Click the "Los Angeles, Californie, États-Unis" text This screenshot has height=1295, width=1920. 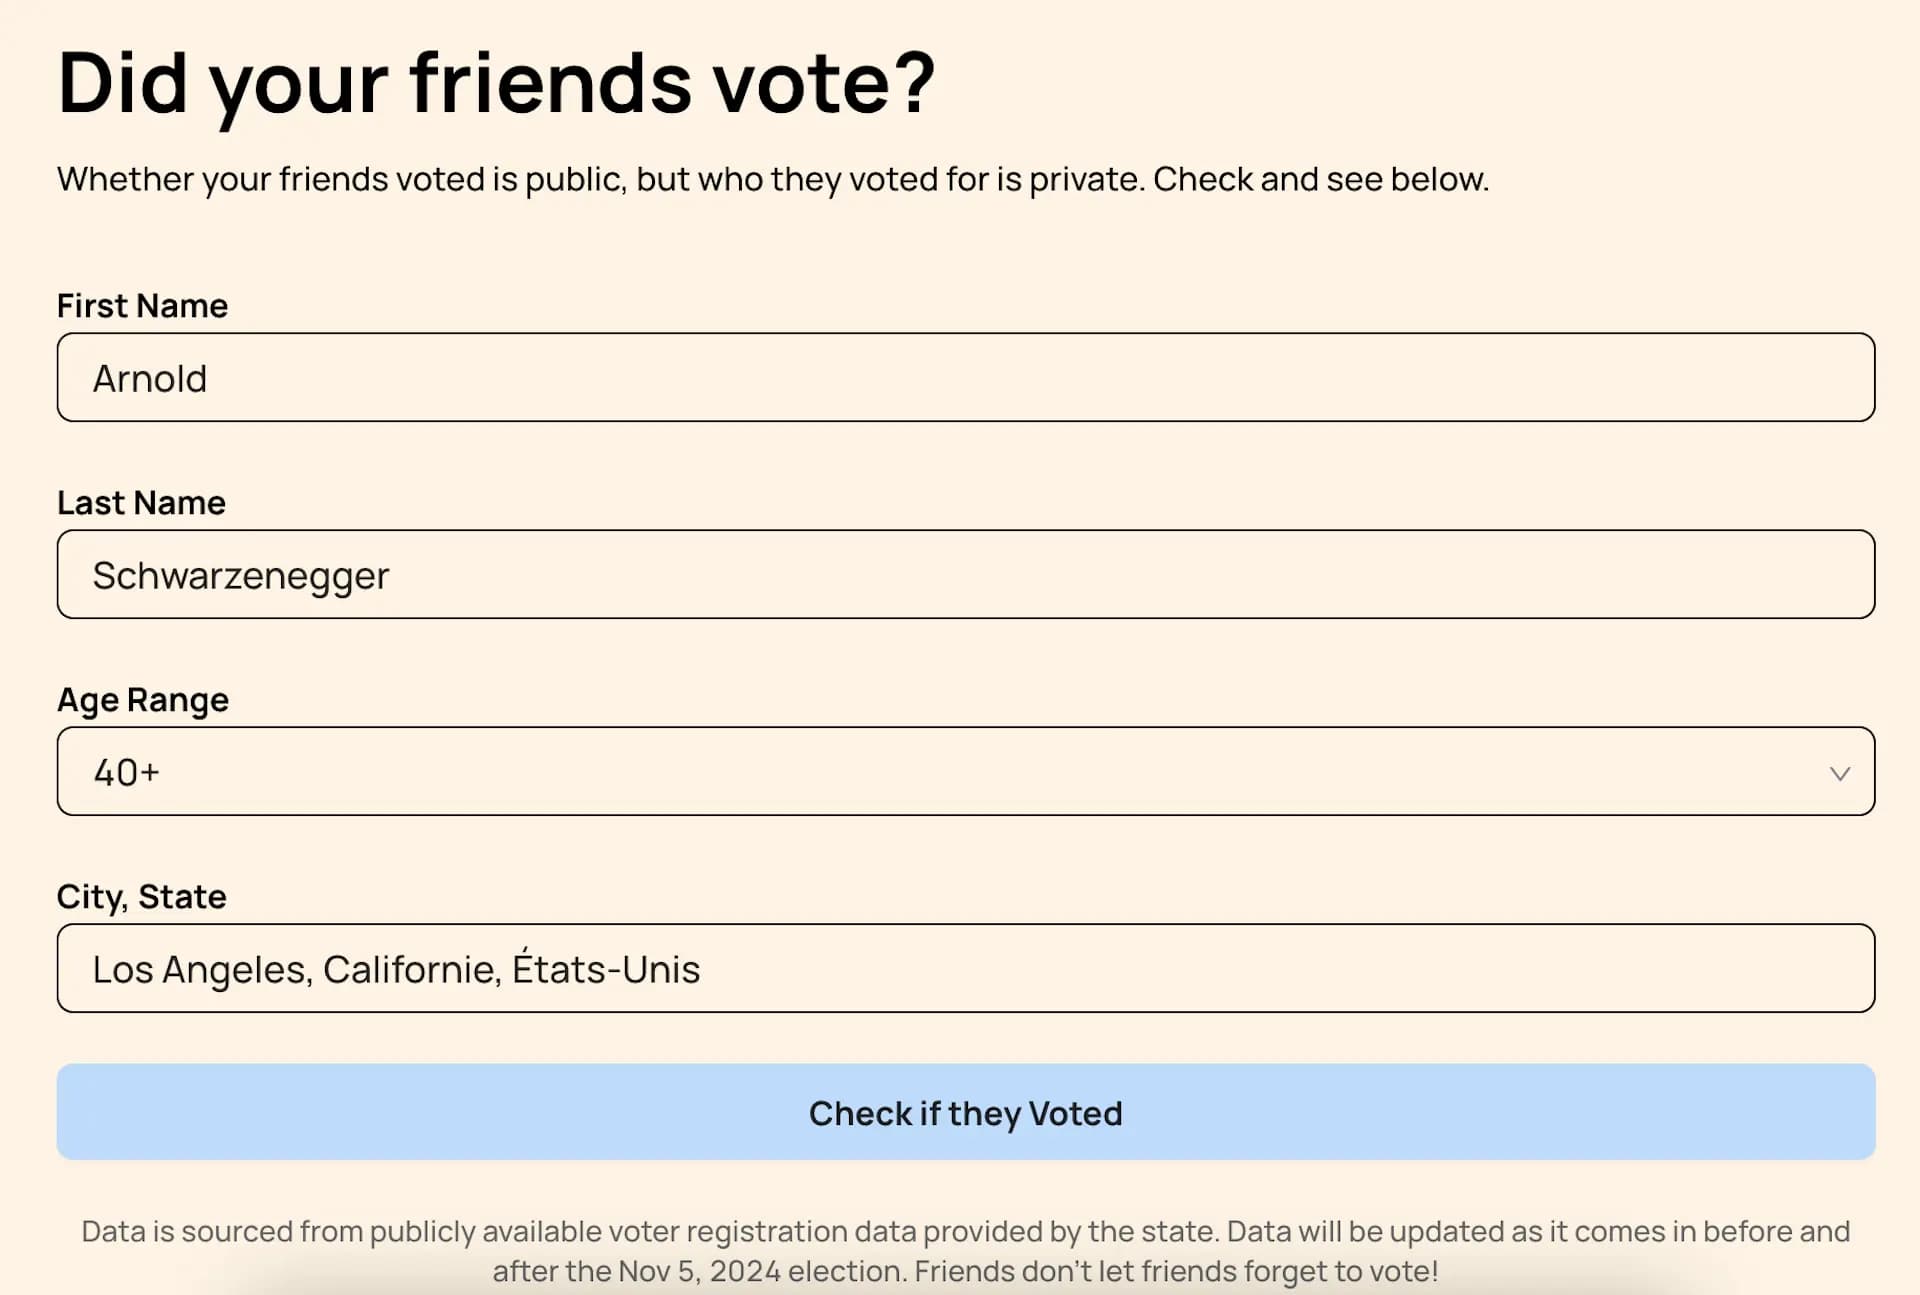point(396,969)
